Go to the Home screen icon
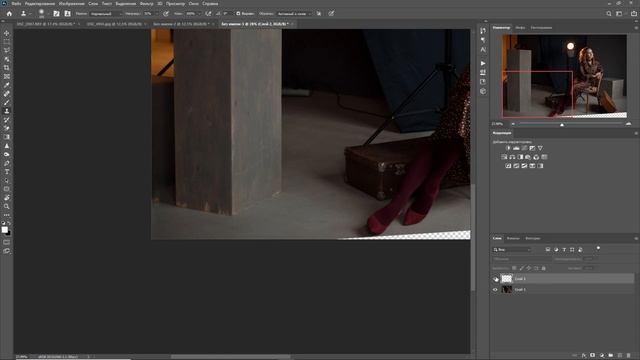The width and height of the screenshot is (640, 360). (9, 13)
